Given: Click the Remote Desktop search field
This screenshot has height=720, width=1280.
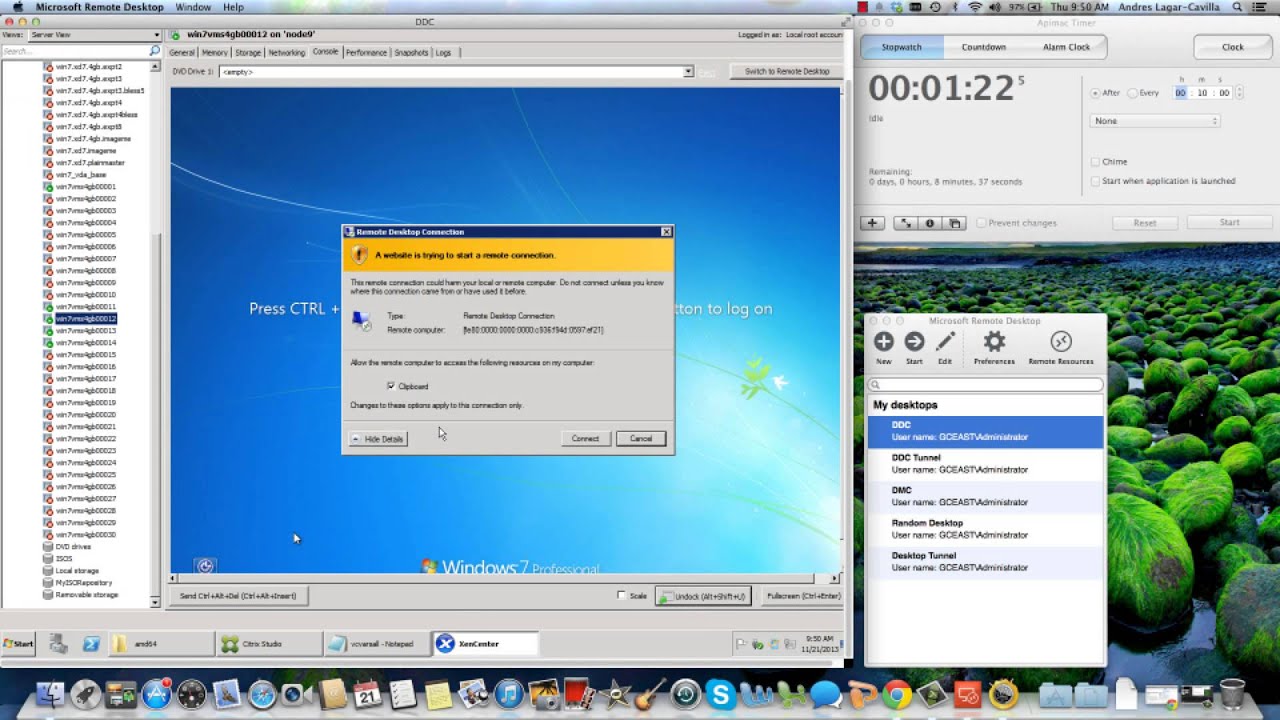Looking at the screenshot, I should [x=985, y=385].
